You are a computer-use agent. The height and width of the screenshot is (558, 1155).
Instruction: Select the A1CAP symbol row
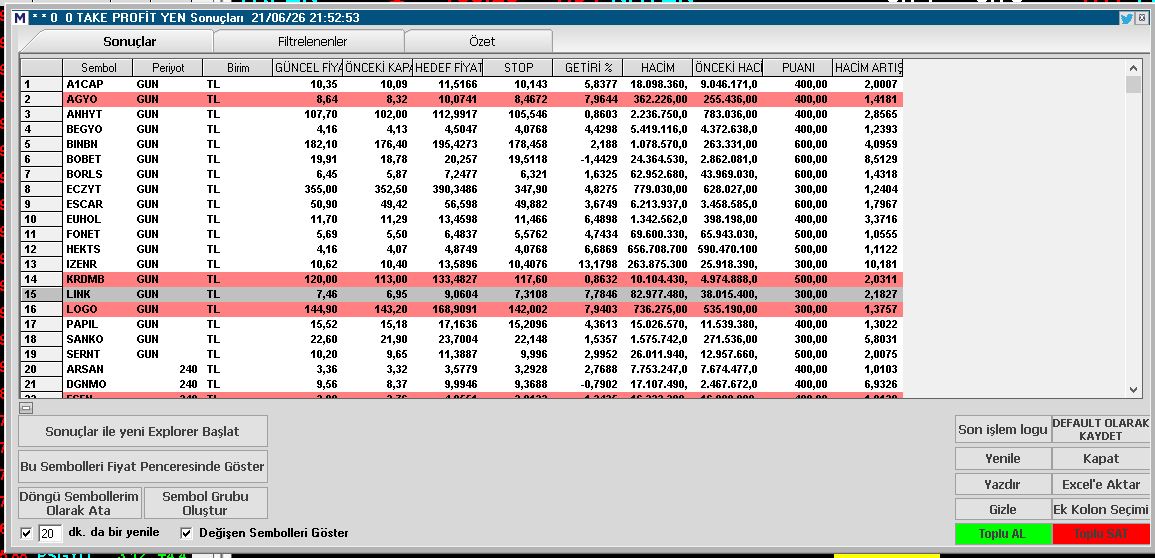click(462, 84)
